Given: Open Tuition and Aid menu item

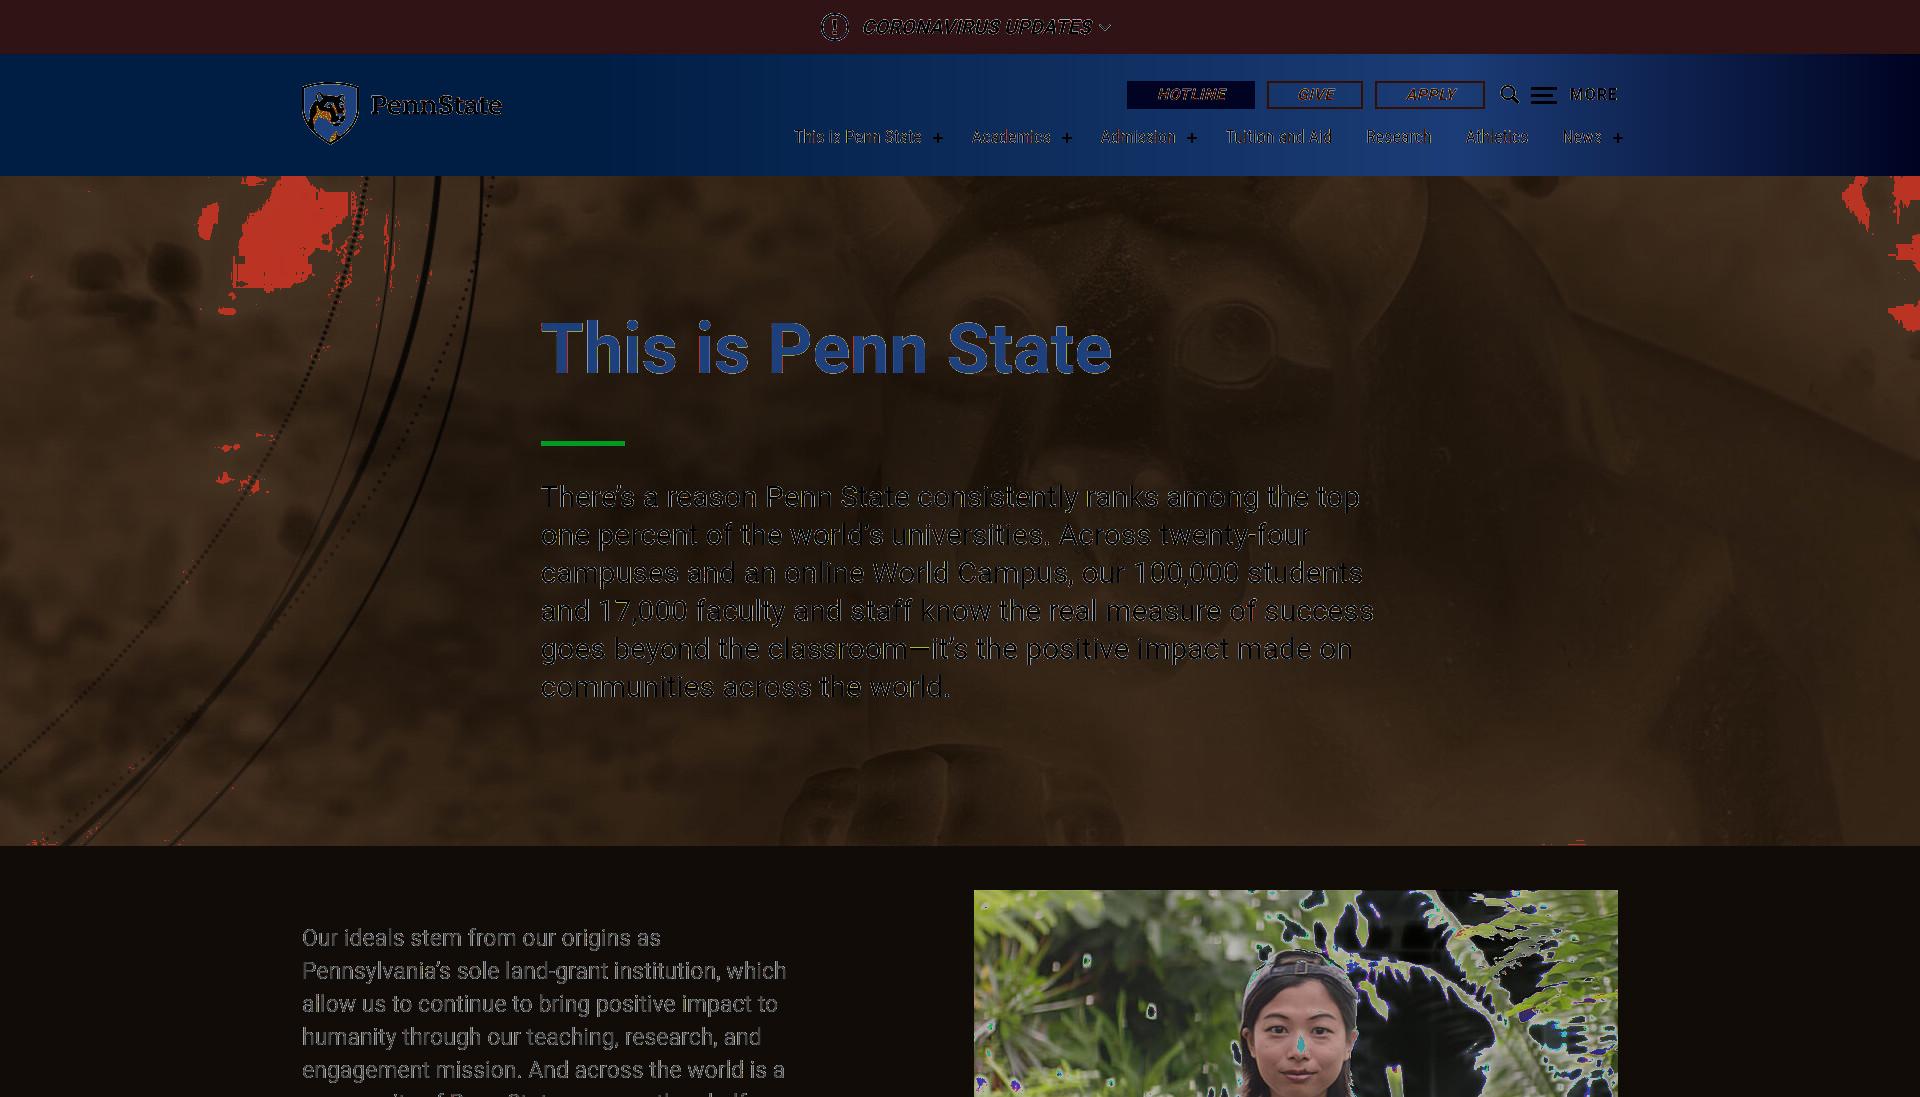Looking at the screenshot, I should [x=1279, y=137].
